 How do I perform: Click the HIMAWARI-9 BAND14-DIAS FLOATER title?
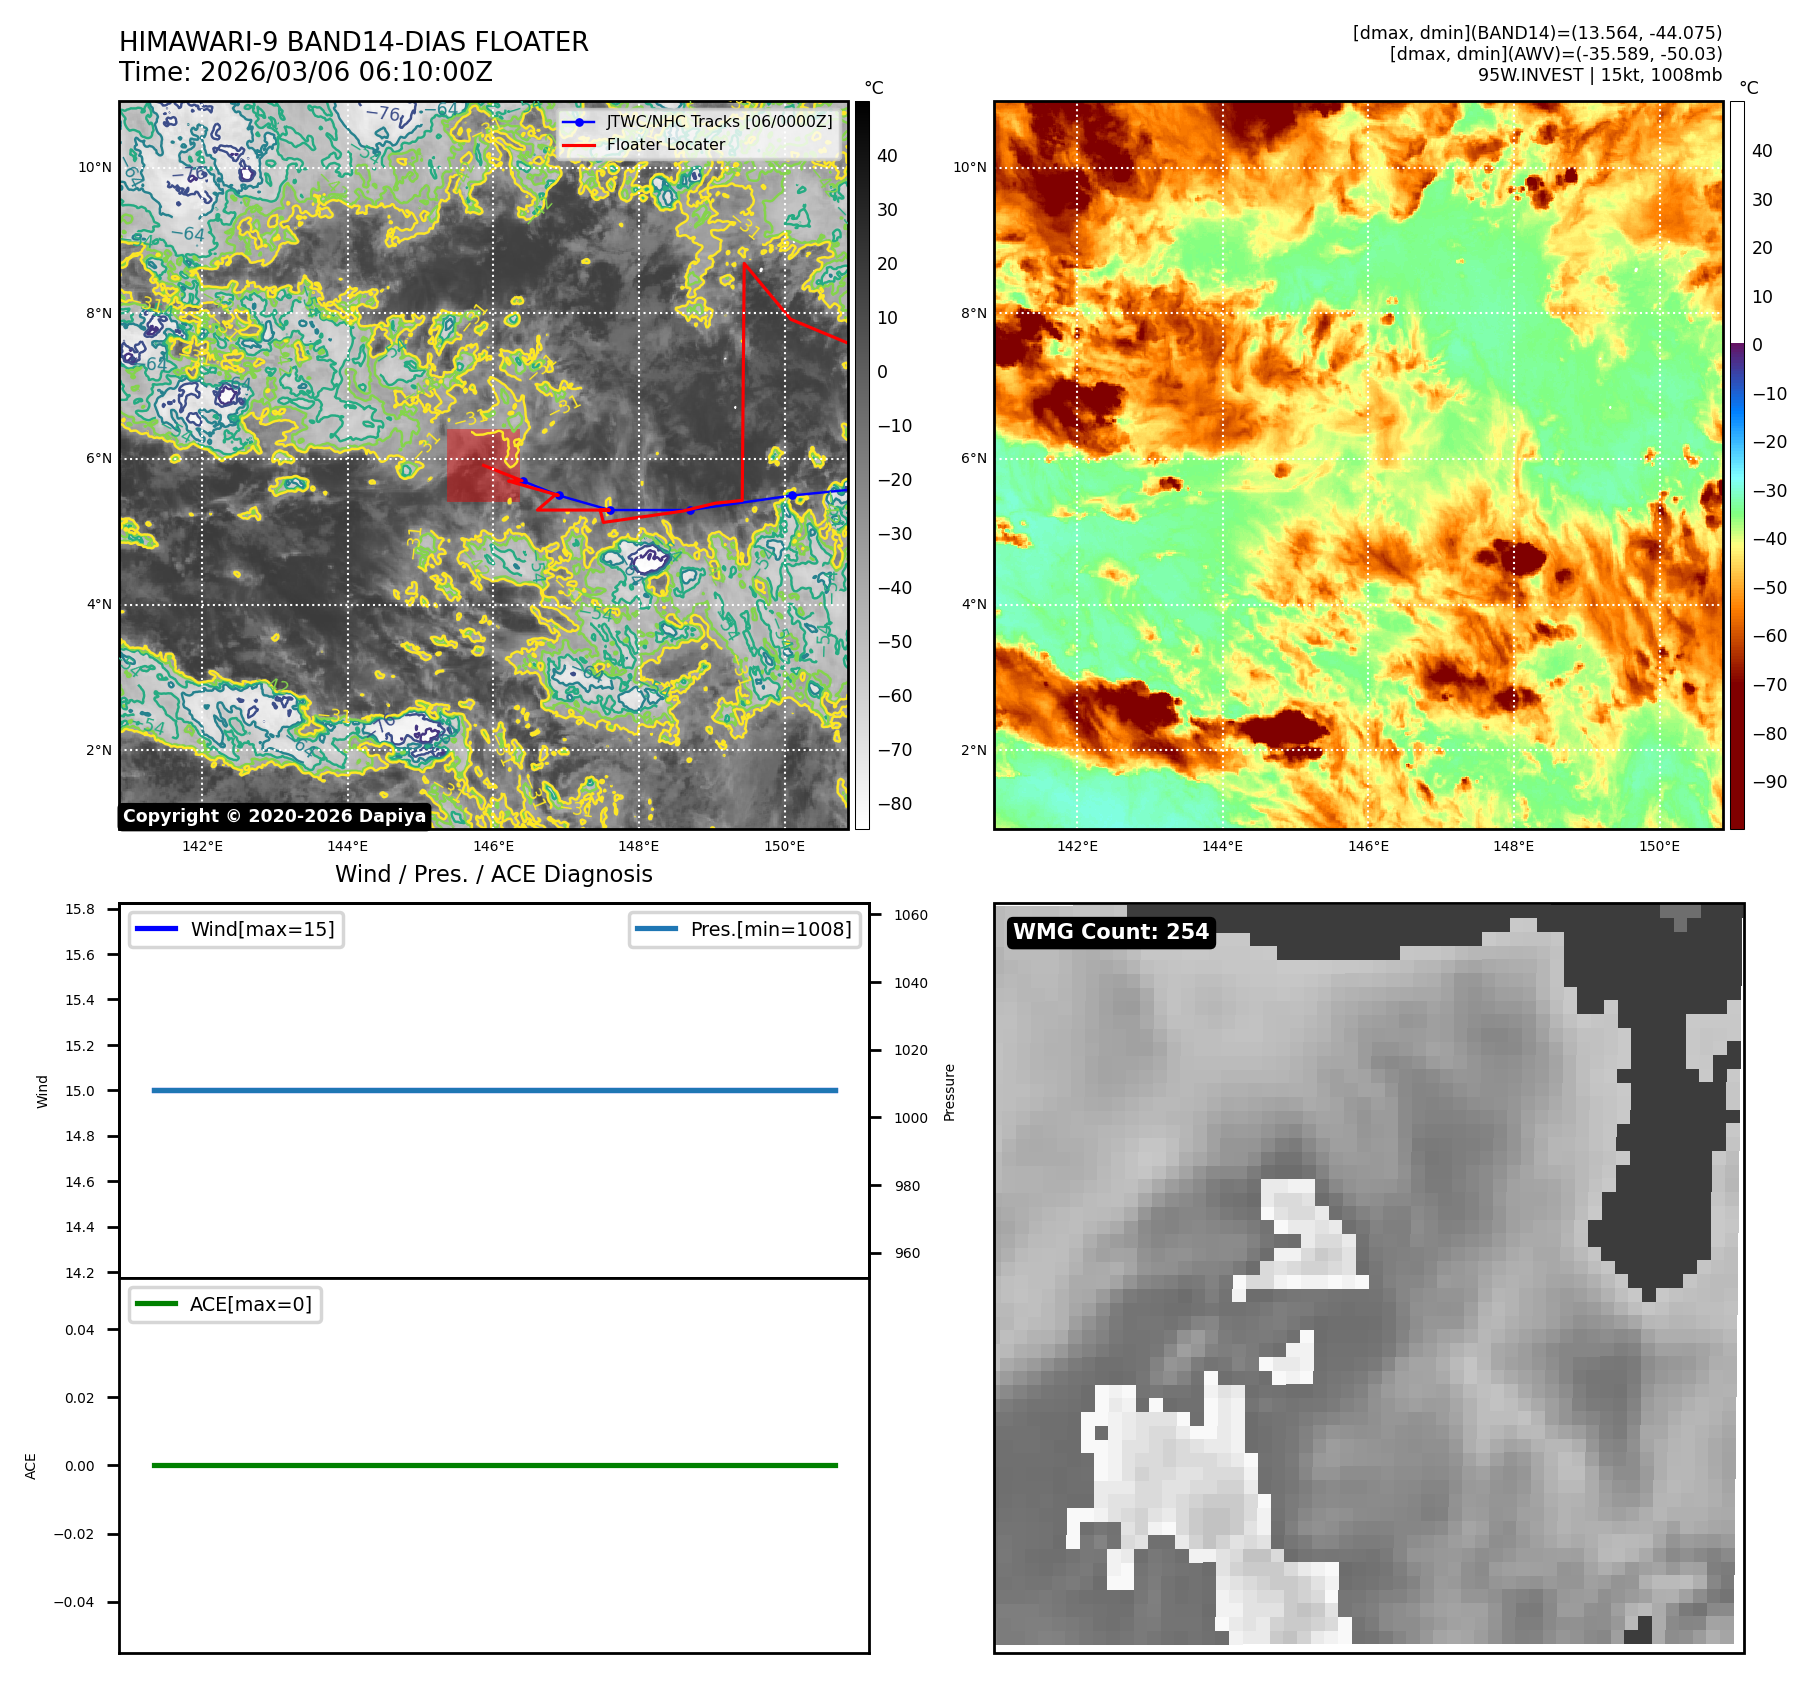click(353, 42)
